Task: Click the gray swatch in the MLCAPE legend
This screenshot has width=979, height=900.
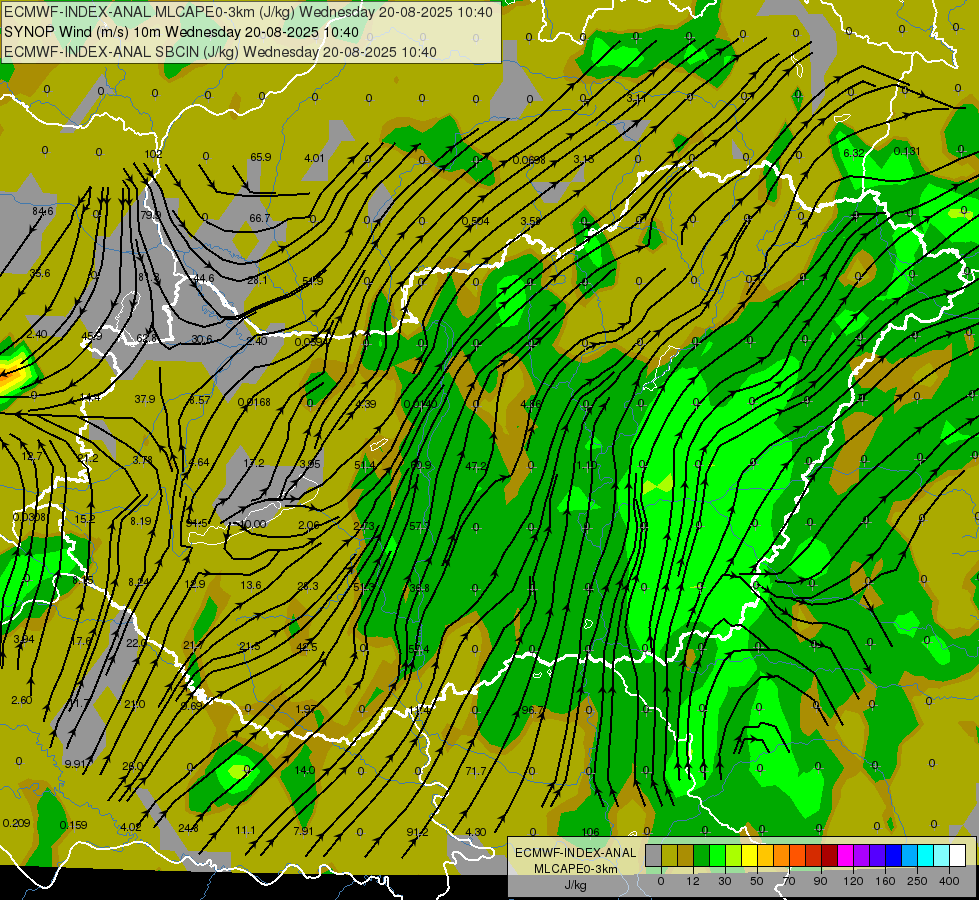Action: pos(654,855)
